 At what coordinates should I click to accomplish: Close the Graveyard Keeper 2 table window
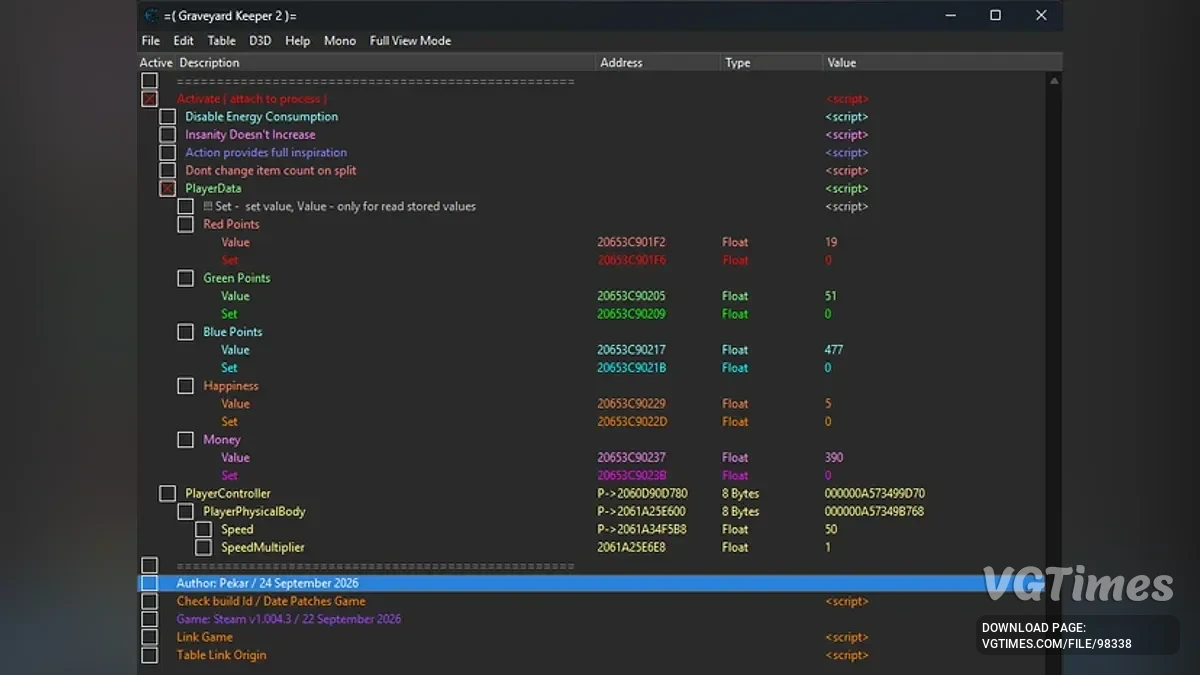pyautogui.click(x=1041, y=15)
